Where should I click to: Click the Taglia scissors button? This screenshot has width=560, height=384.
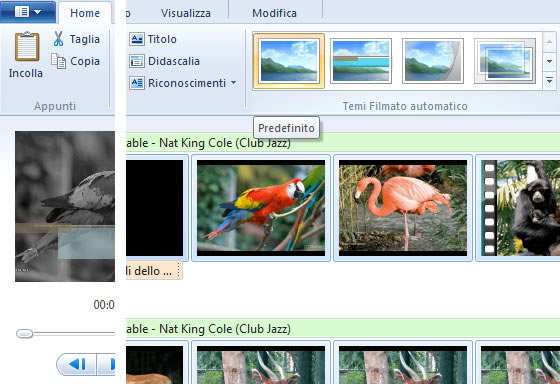click(x=76, y=39)
